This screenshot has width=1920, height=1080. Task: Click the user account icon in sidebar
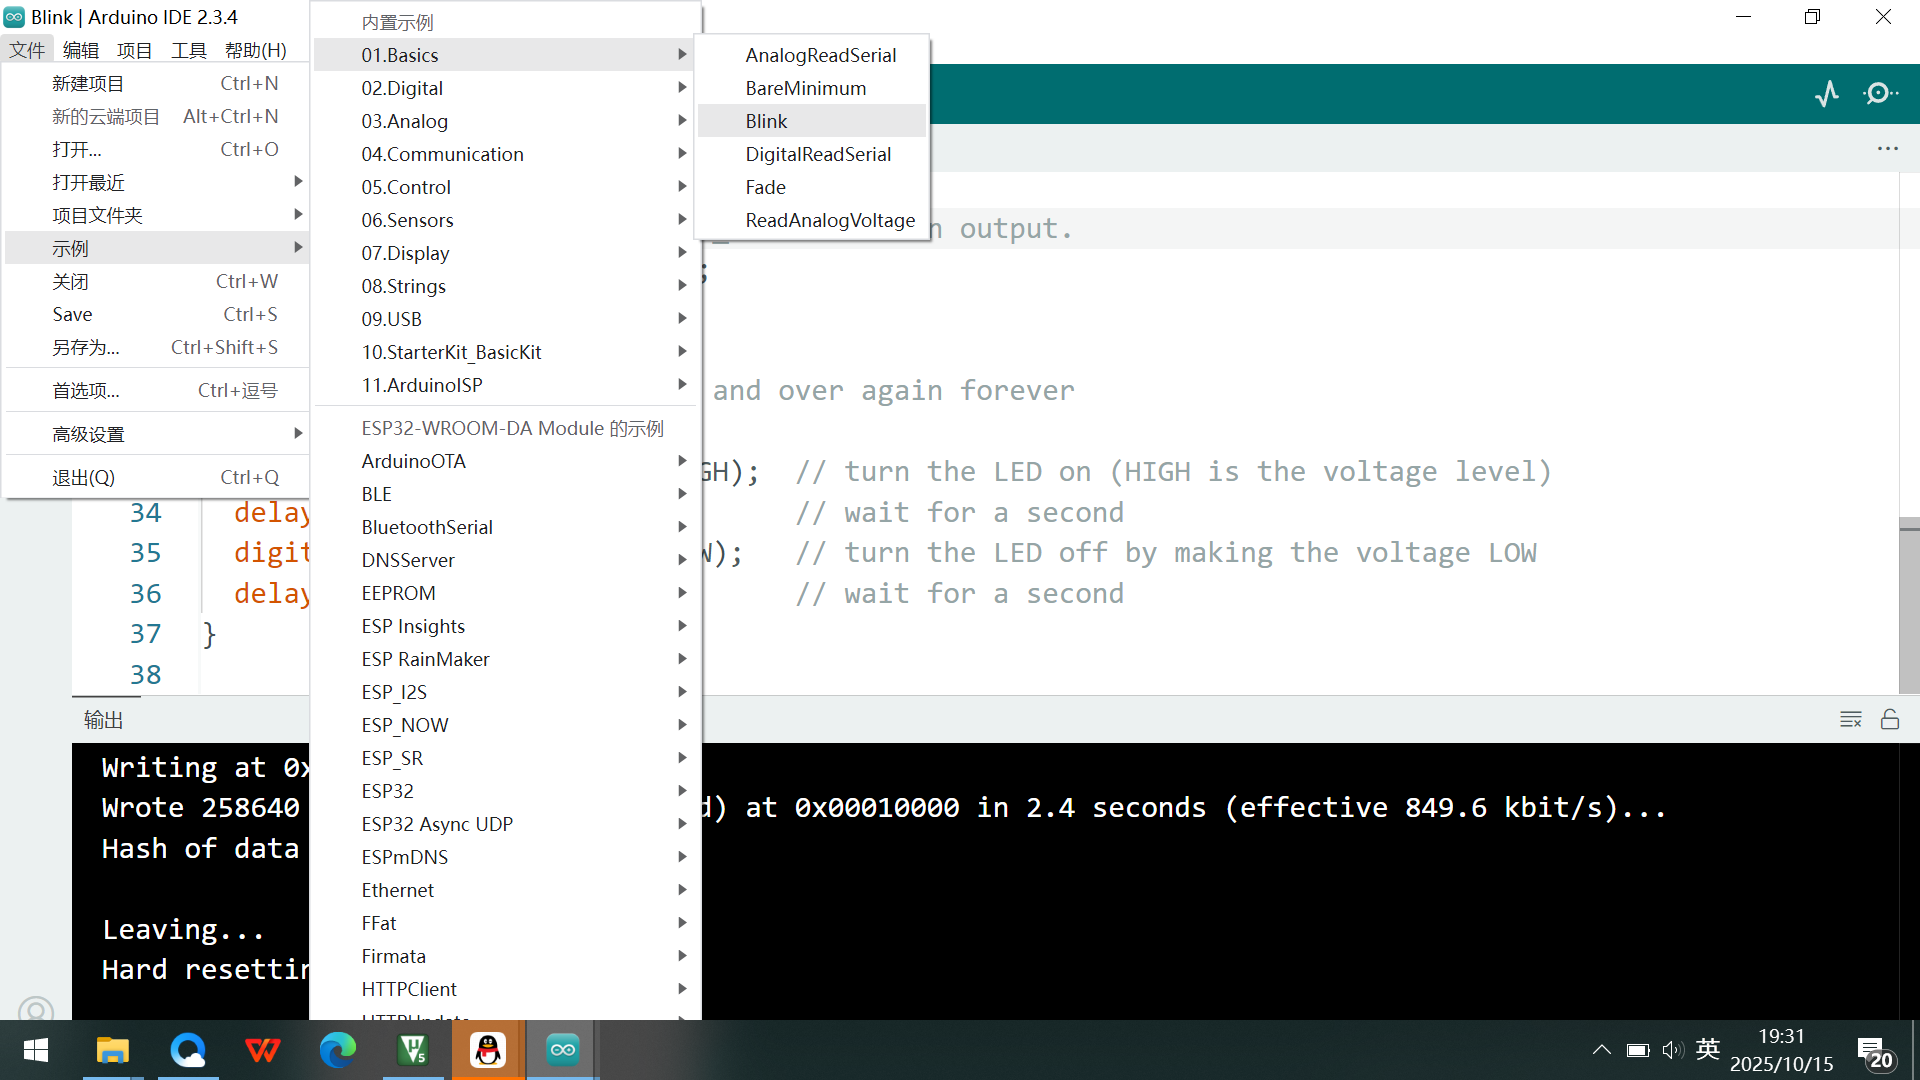click(x=36, y=1011)
